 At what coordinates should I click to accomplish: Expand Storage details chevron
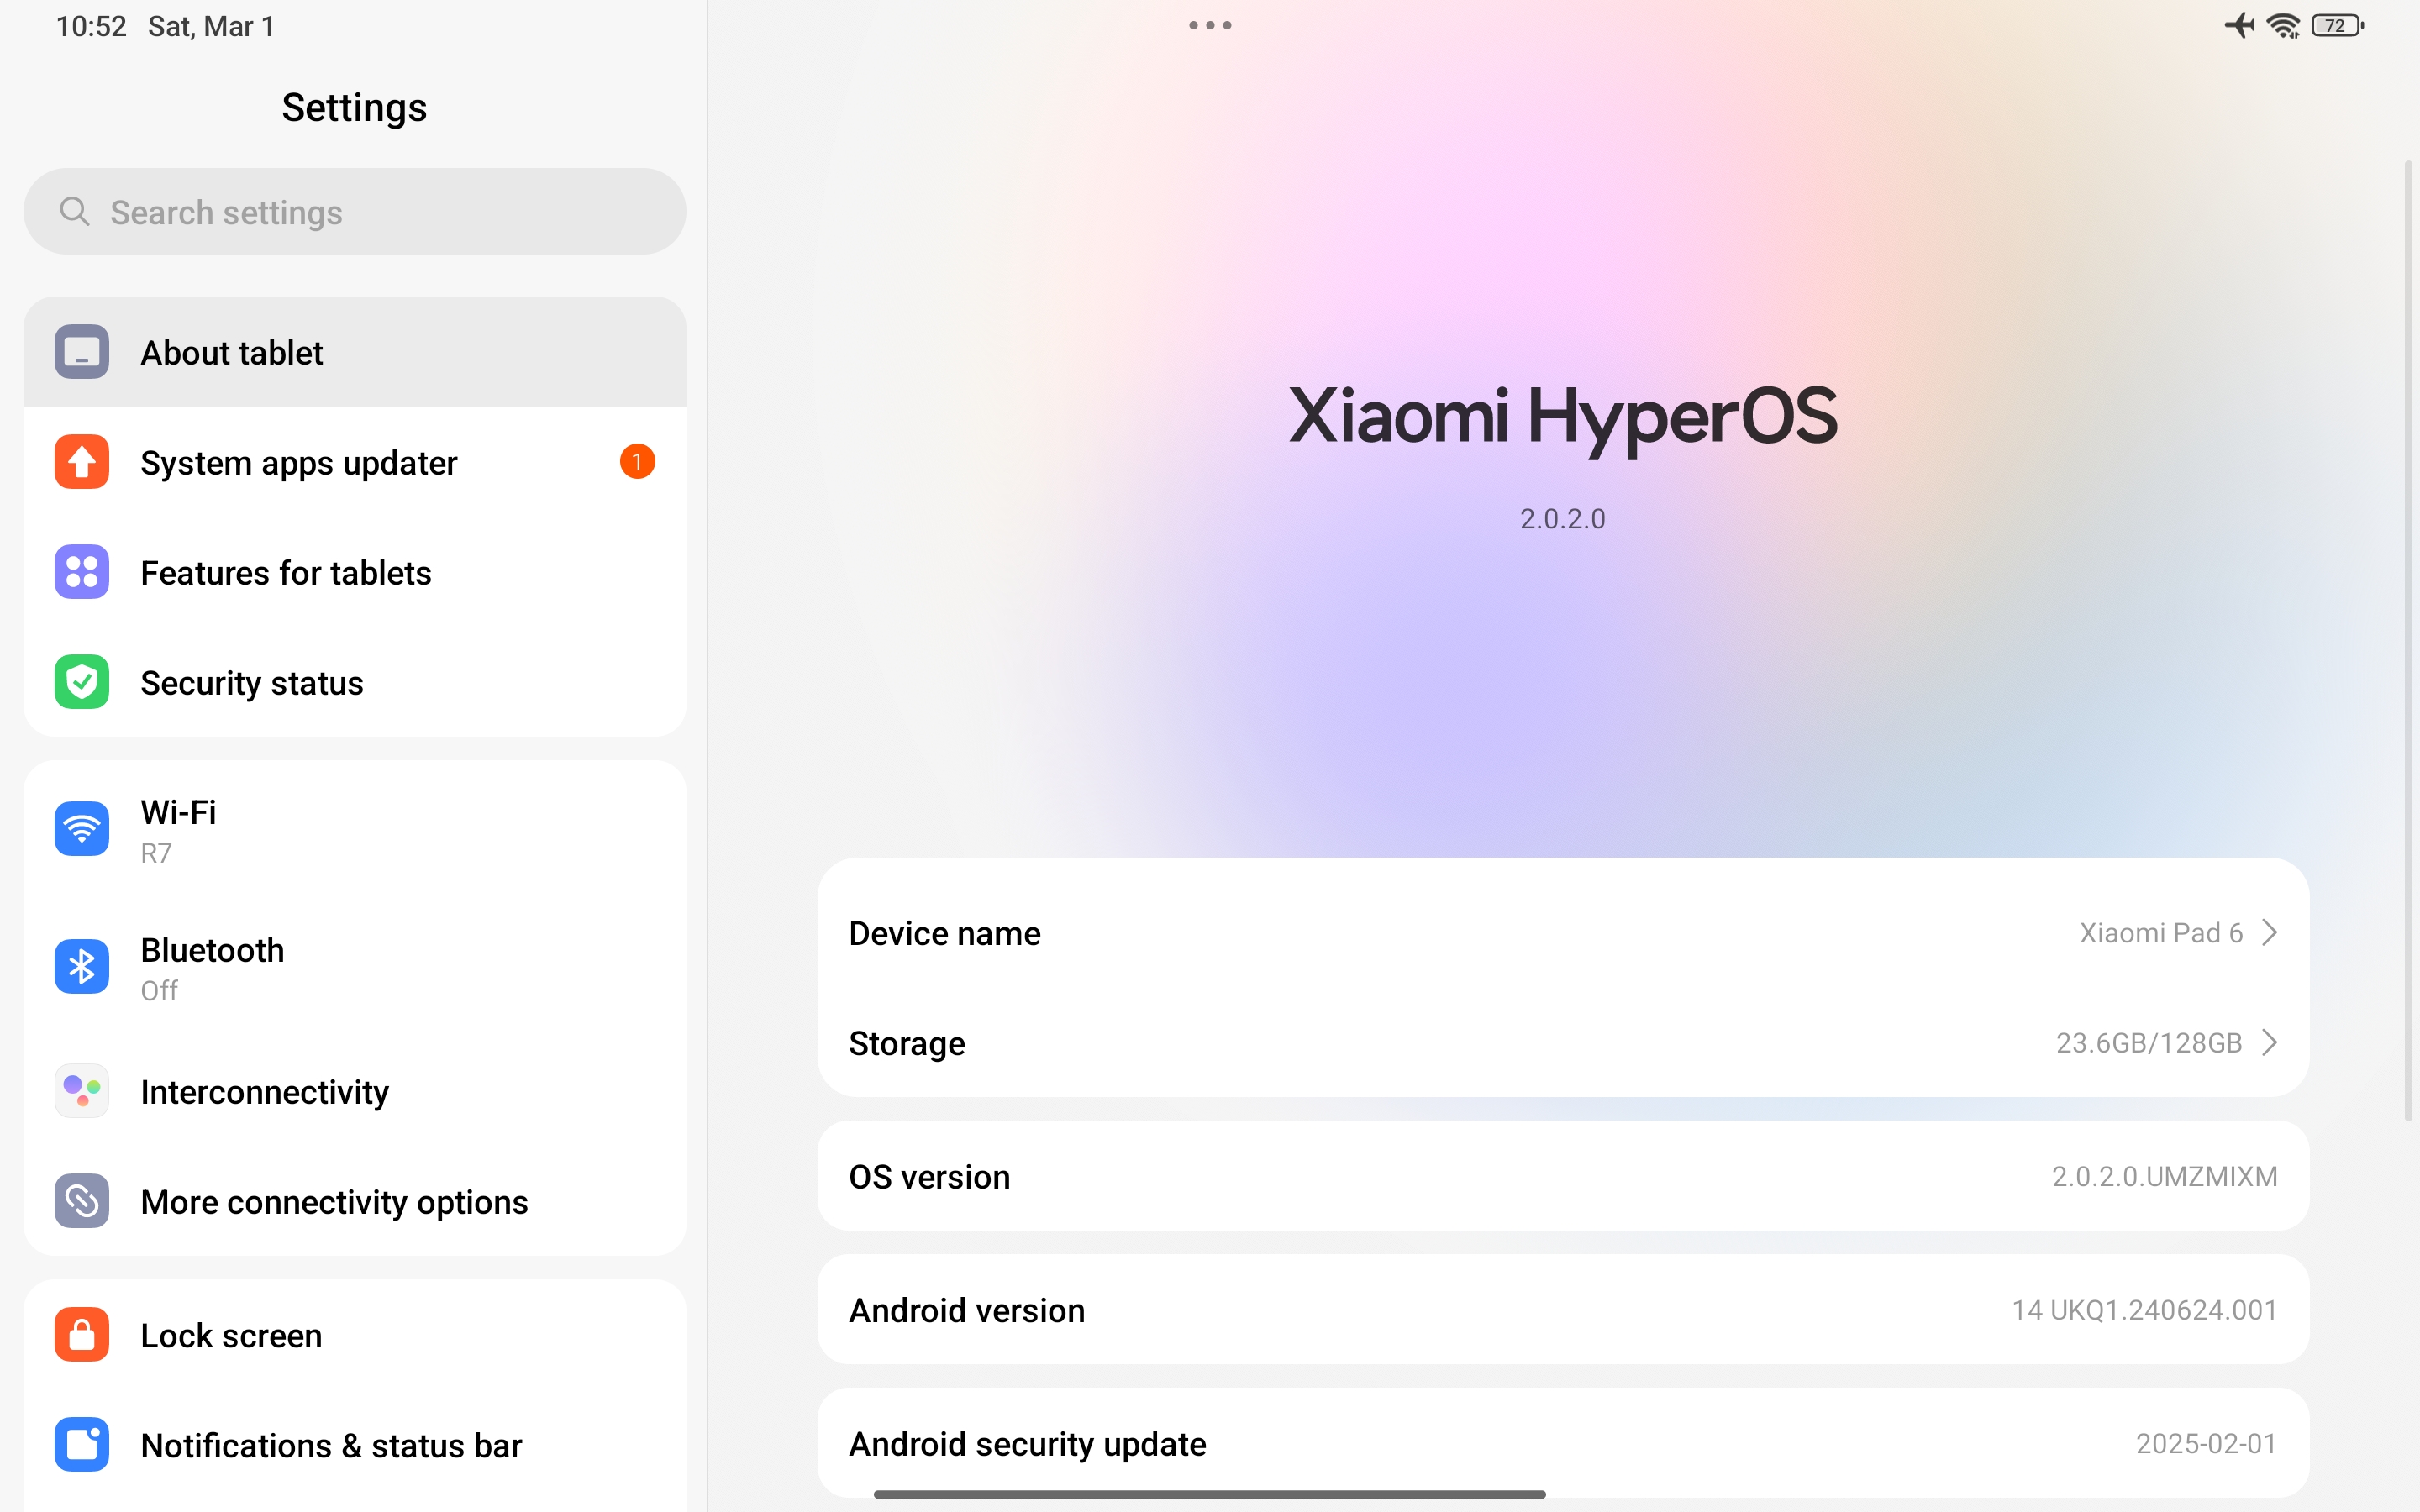[x=2270, y=1043]
